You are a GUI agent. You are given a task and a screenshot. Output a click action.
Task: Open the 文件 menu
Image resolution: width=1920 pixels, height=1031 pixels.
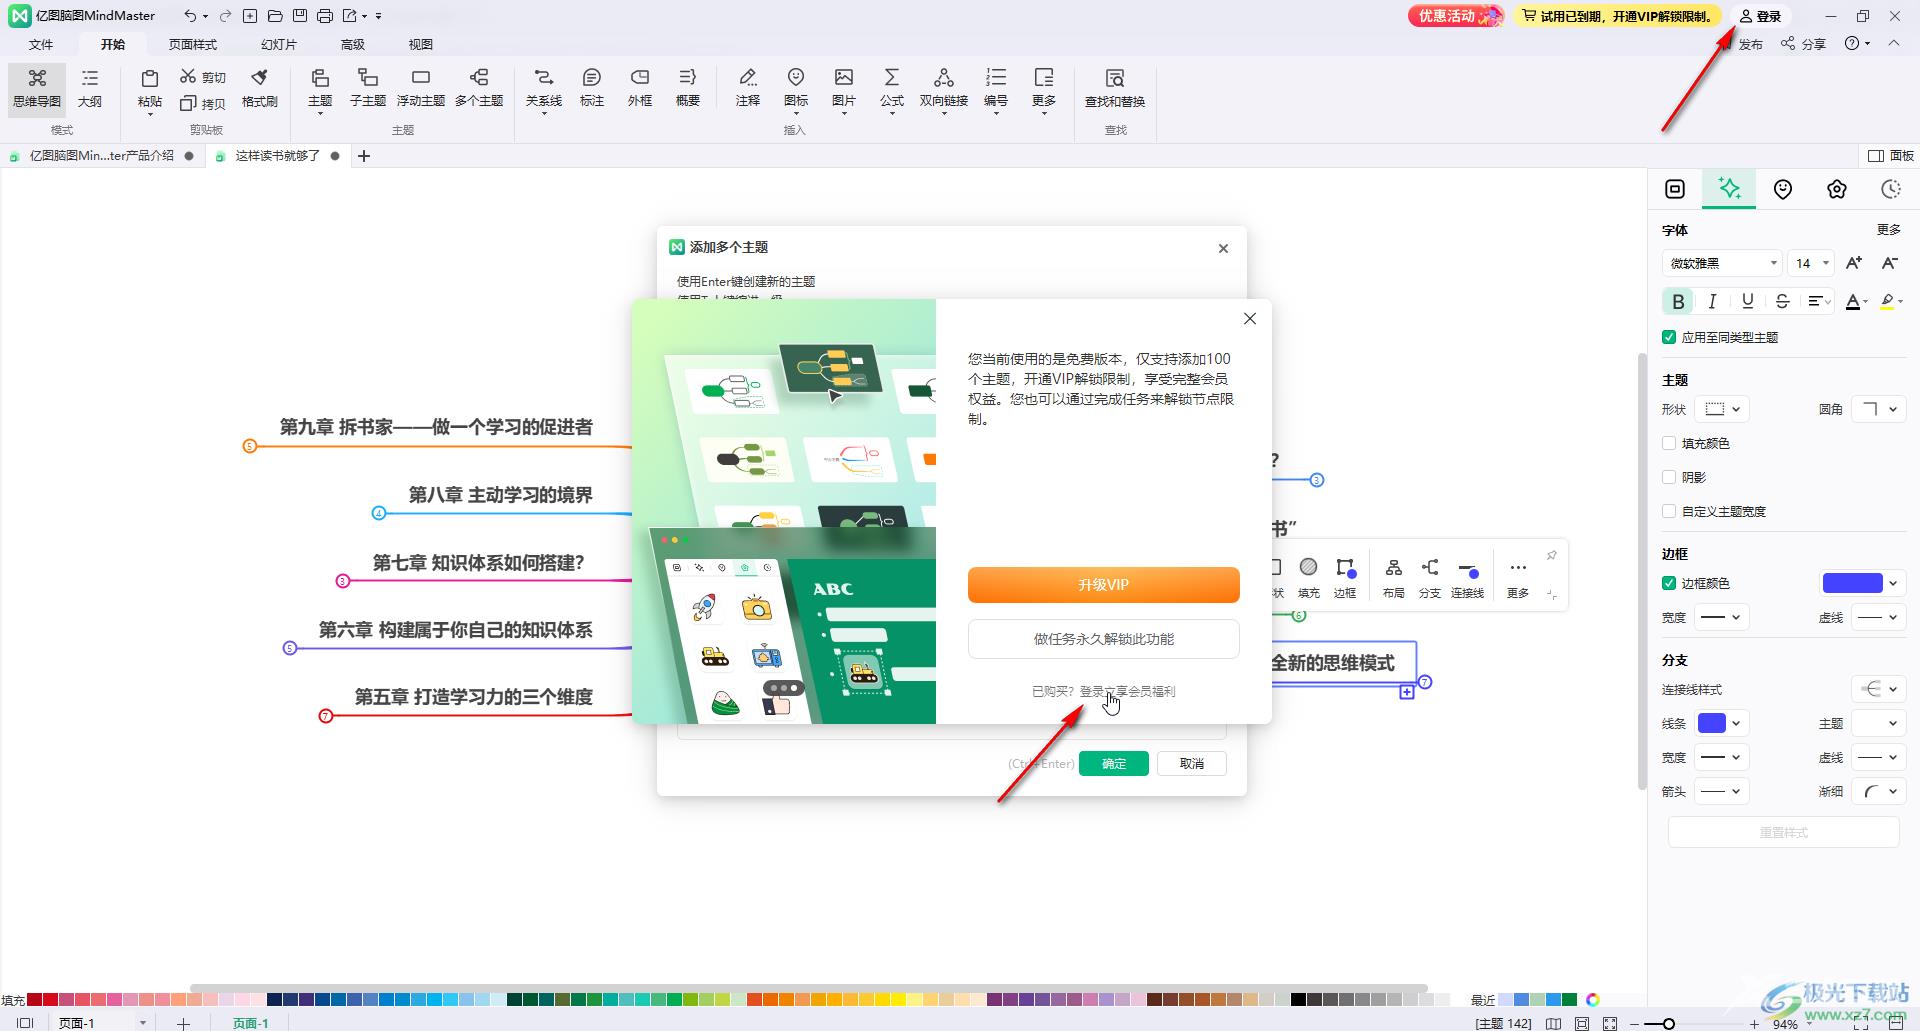41,44
